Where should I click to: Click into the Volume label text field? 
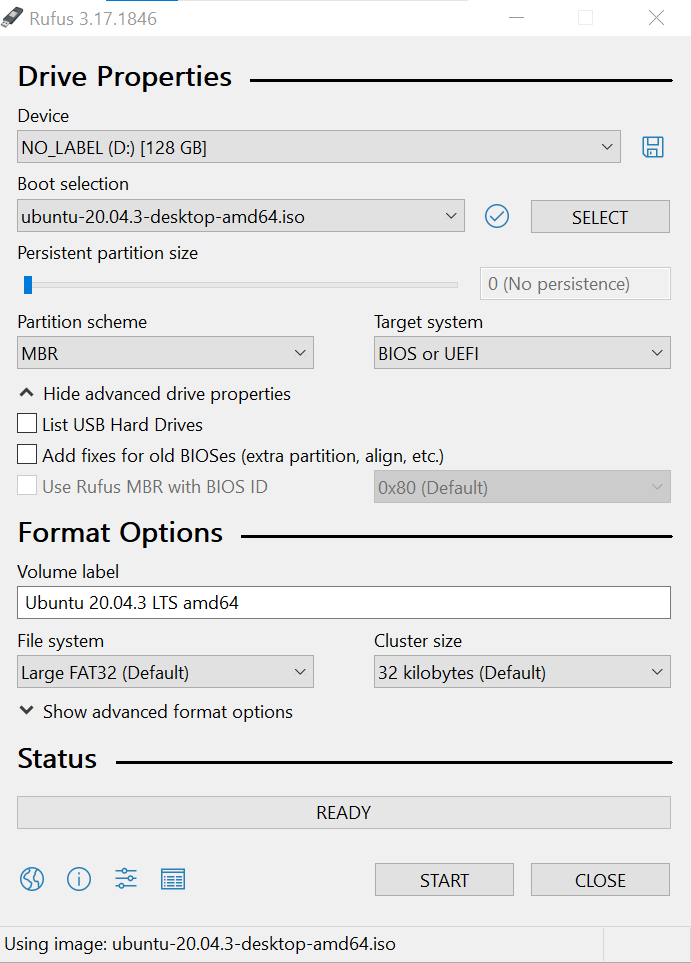click(x=344, y=602)
